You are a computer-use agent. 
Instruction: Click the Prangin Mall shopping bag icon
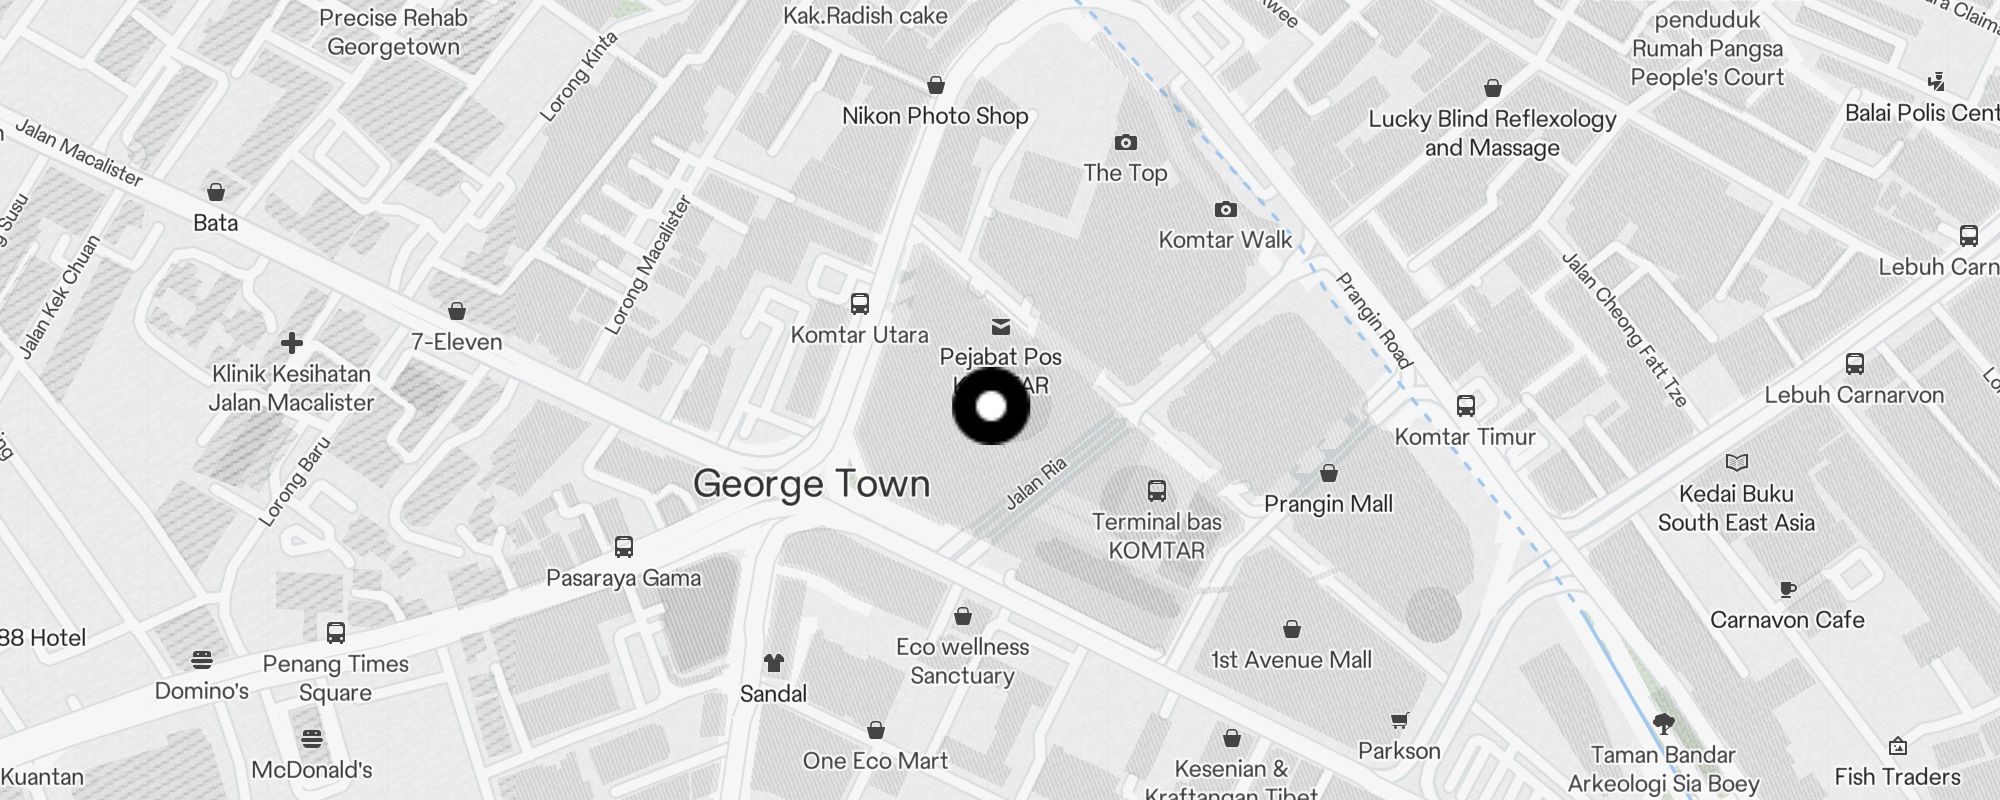1329,472
